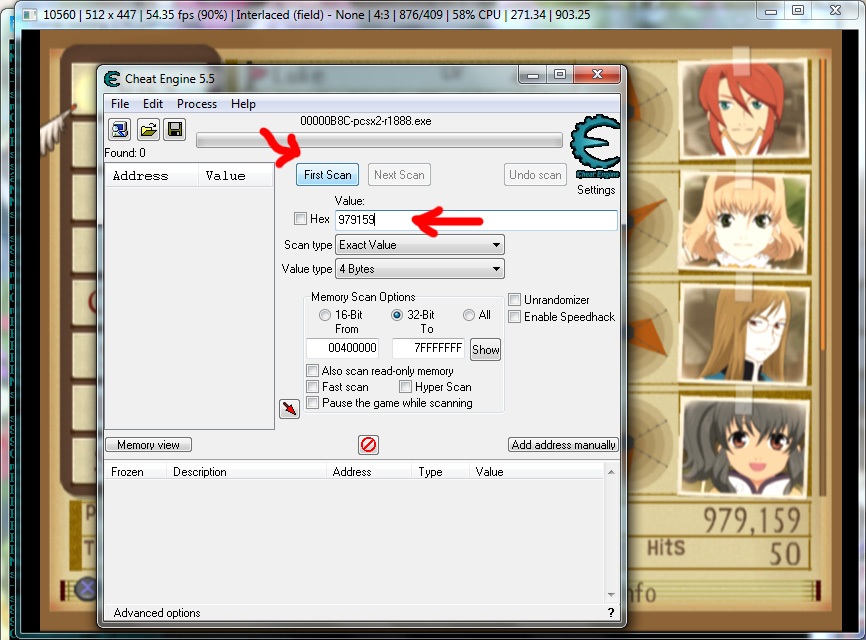Click the Next Scan button
Image resolution: width=866 pixels, height=640 pixels.
tap(399, 175)
